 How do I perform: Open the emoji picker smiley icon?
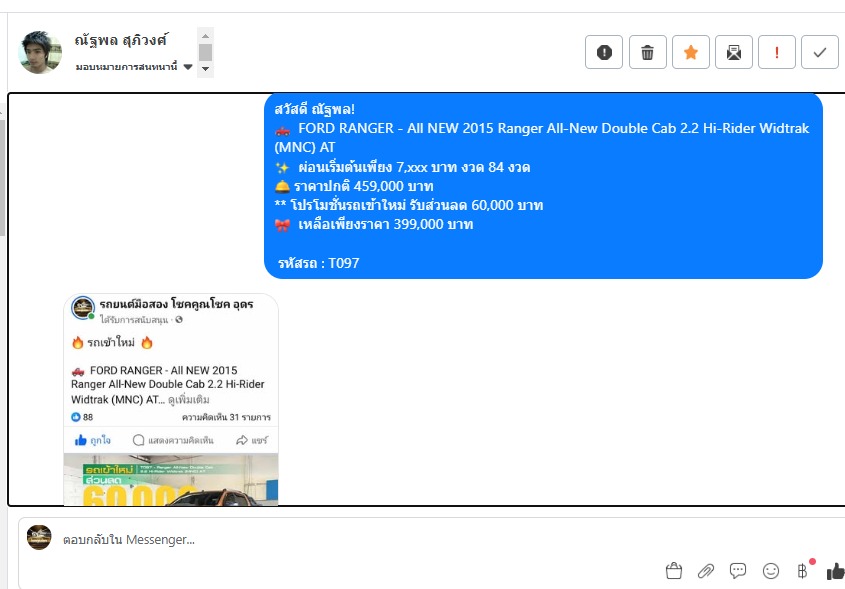tap(771, 571)
